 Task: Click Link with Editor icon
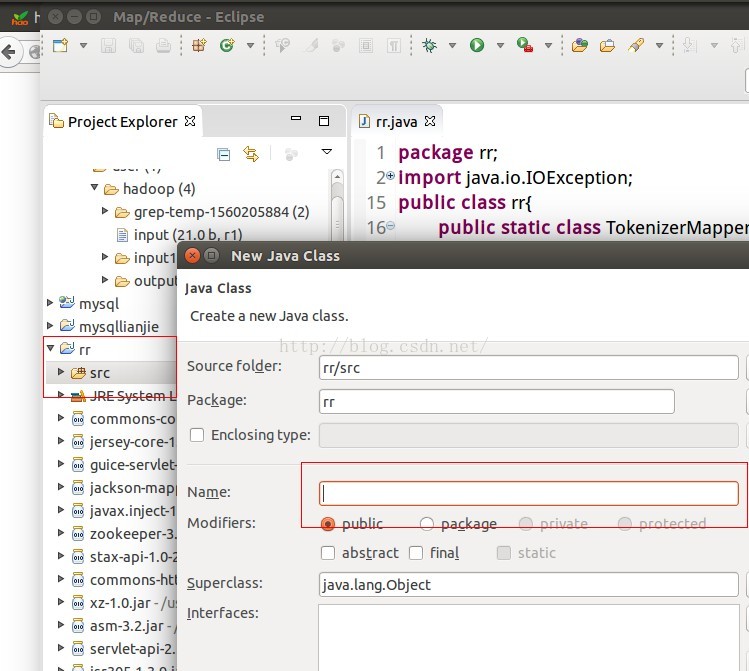251,154
